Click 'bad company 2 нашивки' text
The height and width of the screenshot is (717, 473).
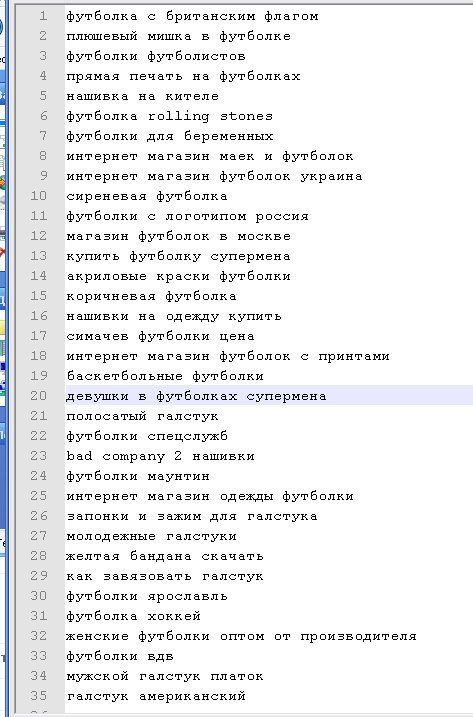coord(161,456)
